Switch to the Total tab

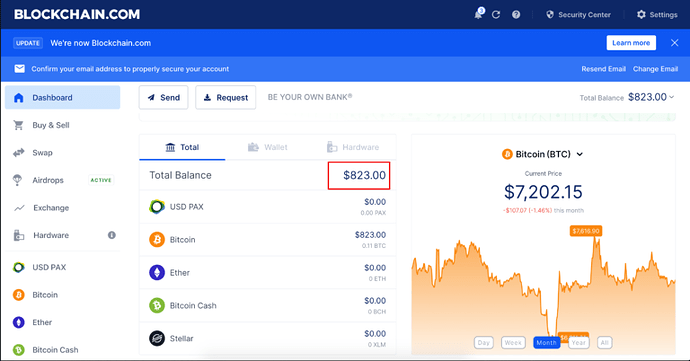182,147
